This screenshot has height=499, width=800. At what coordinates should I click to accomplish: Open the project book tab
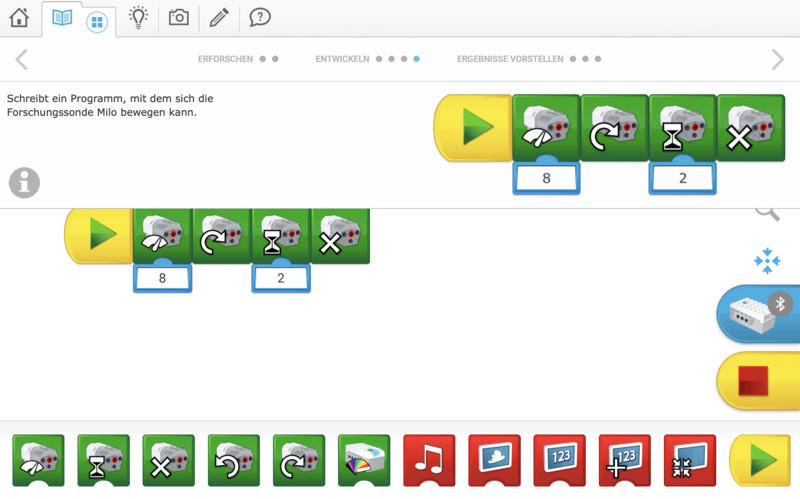click(x=62, y=18)
